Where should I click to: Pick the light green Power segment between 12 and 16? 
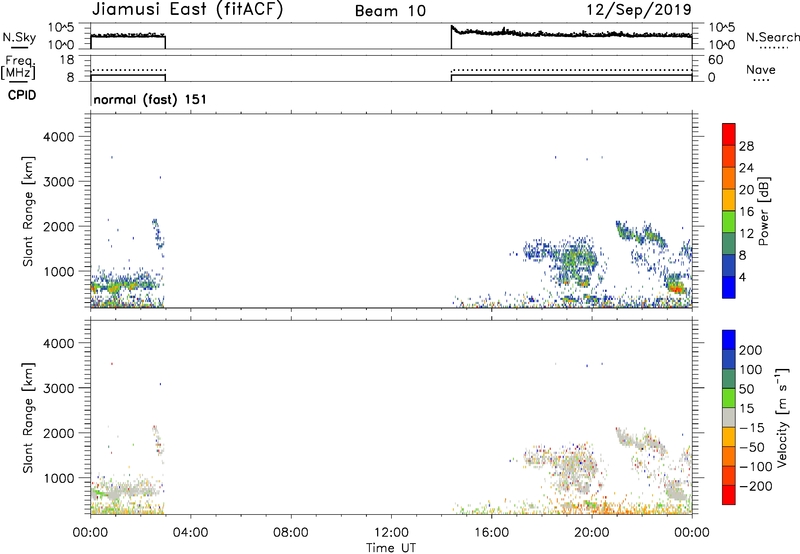[x=729, y=222]
